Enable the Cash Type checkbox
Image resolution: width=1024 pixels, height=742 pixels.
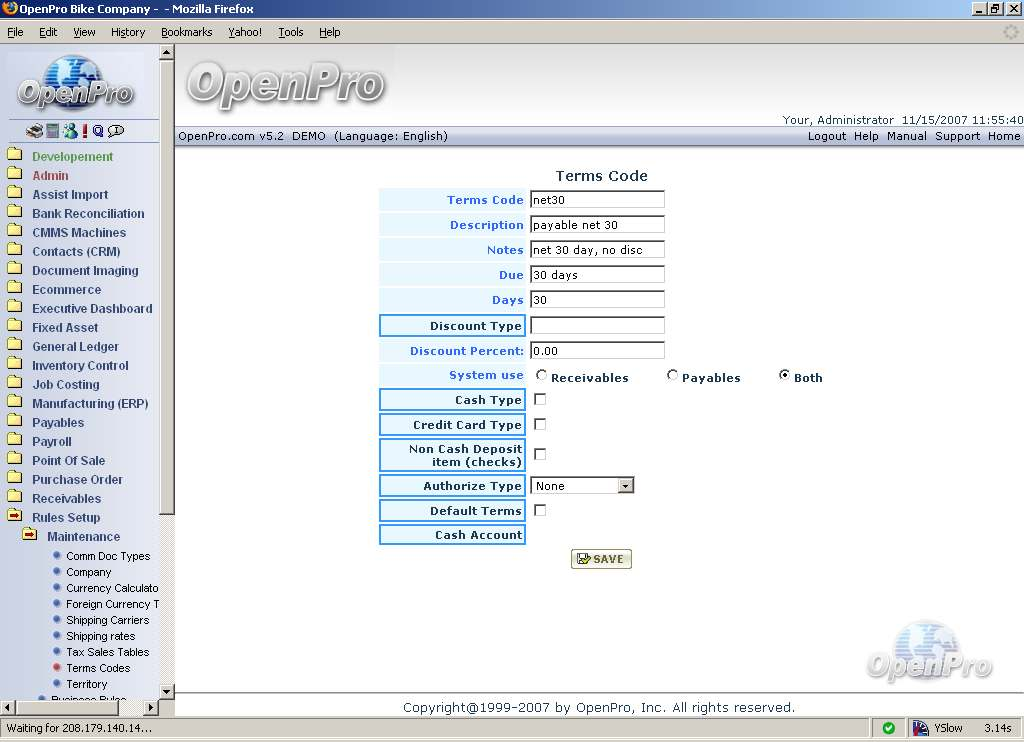point(540,399)
